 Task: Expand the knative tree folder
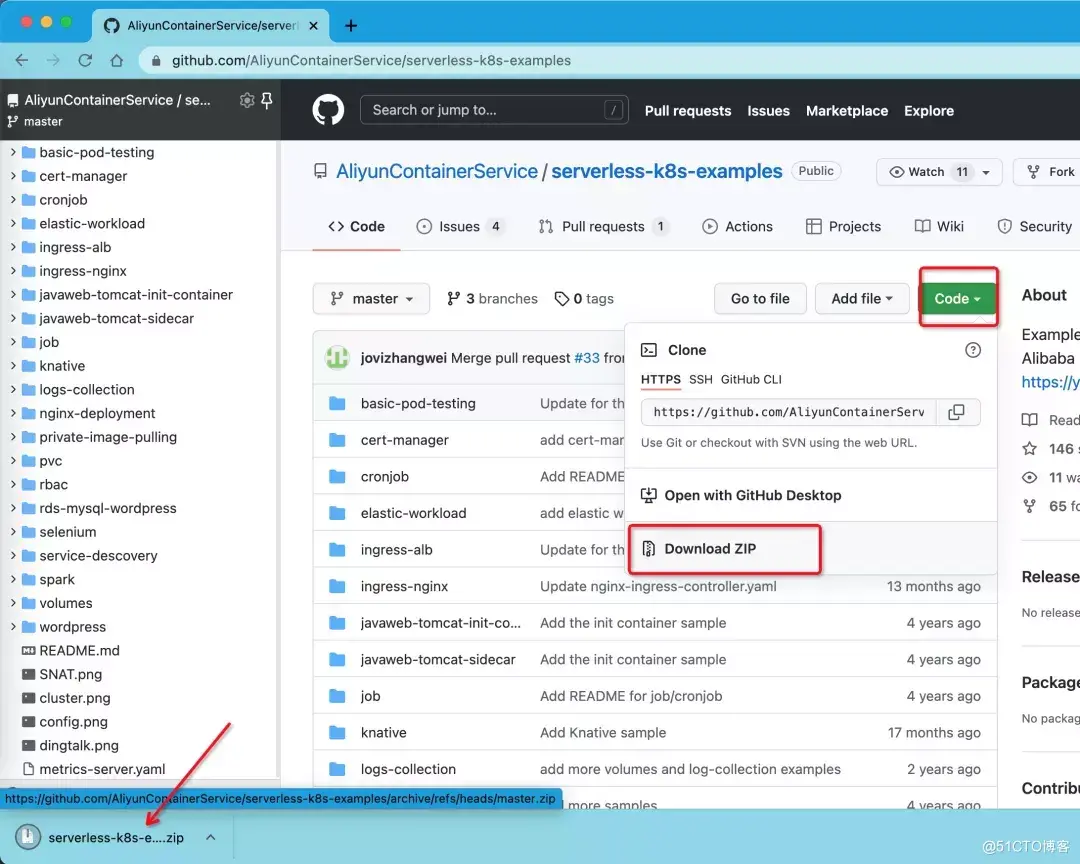(x=12, y=366)
